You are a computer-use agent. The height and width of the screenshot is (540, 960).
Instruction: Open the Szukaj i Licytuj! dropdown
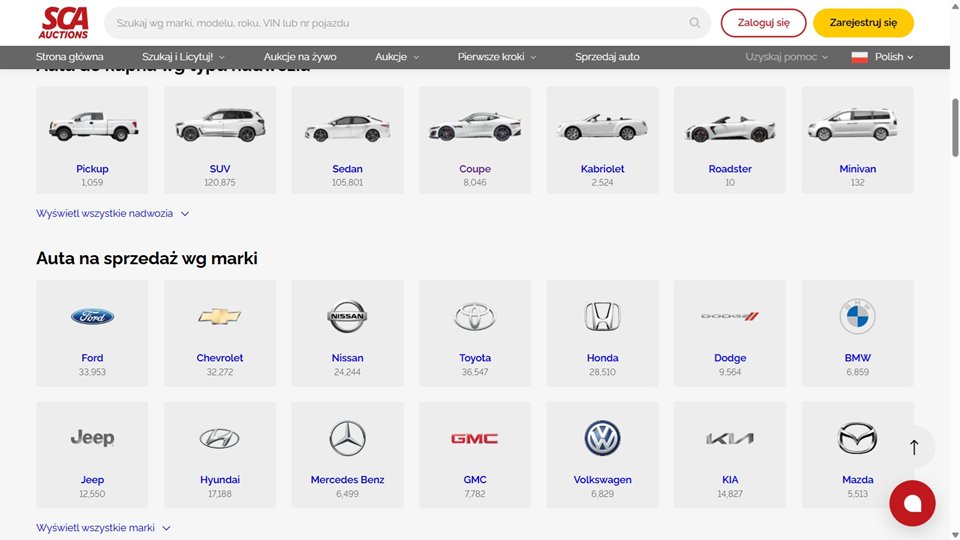[184, 57]
